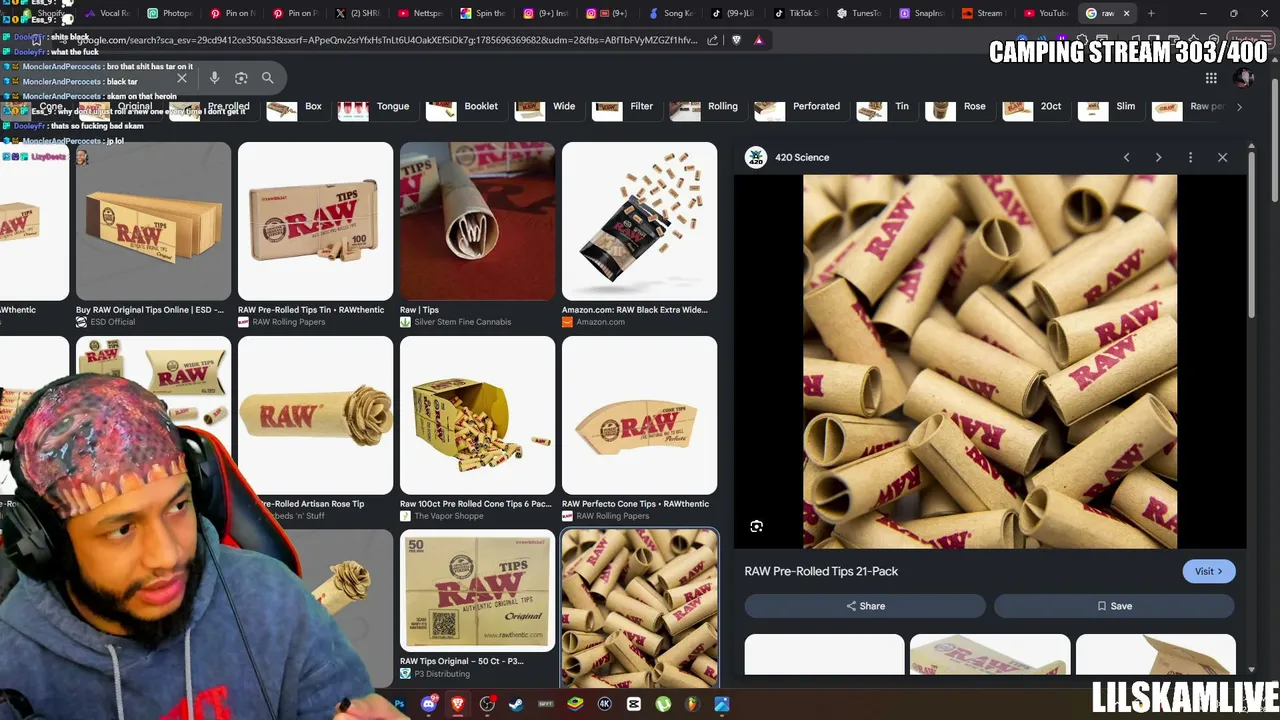1280x720 pixels.
Task: Open Amazon RAW Black Extra Wide result
Action: [x=639, y=235]
